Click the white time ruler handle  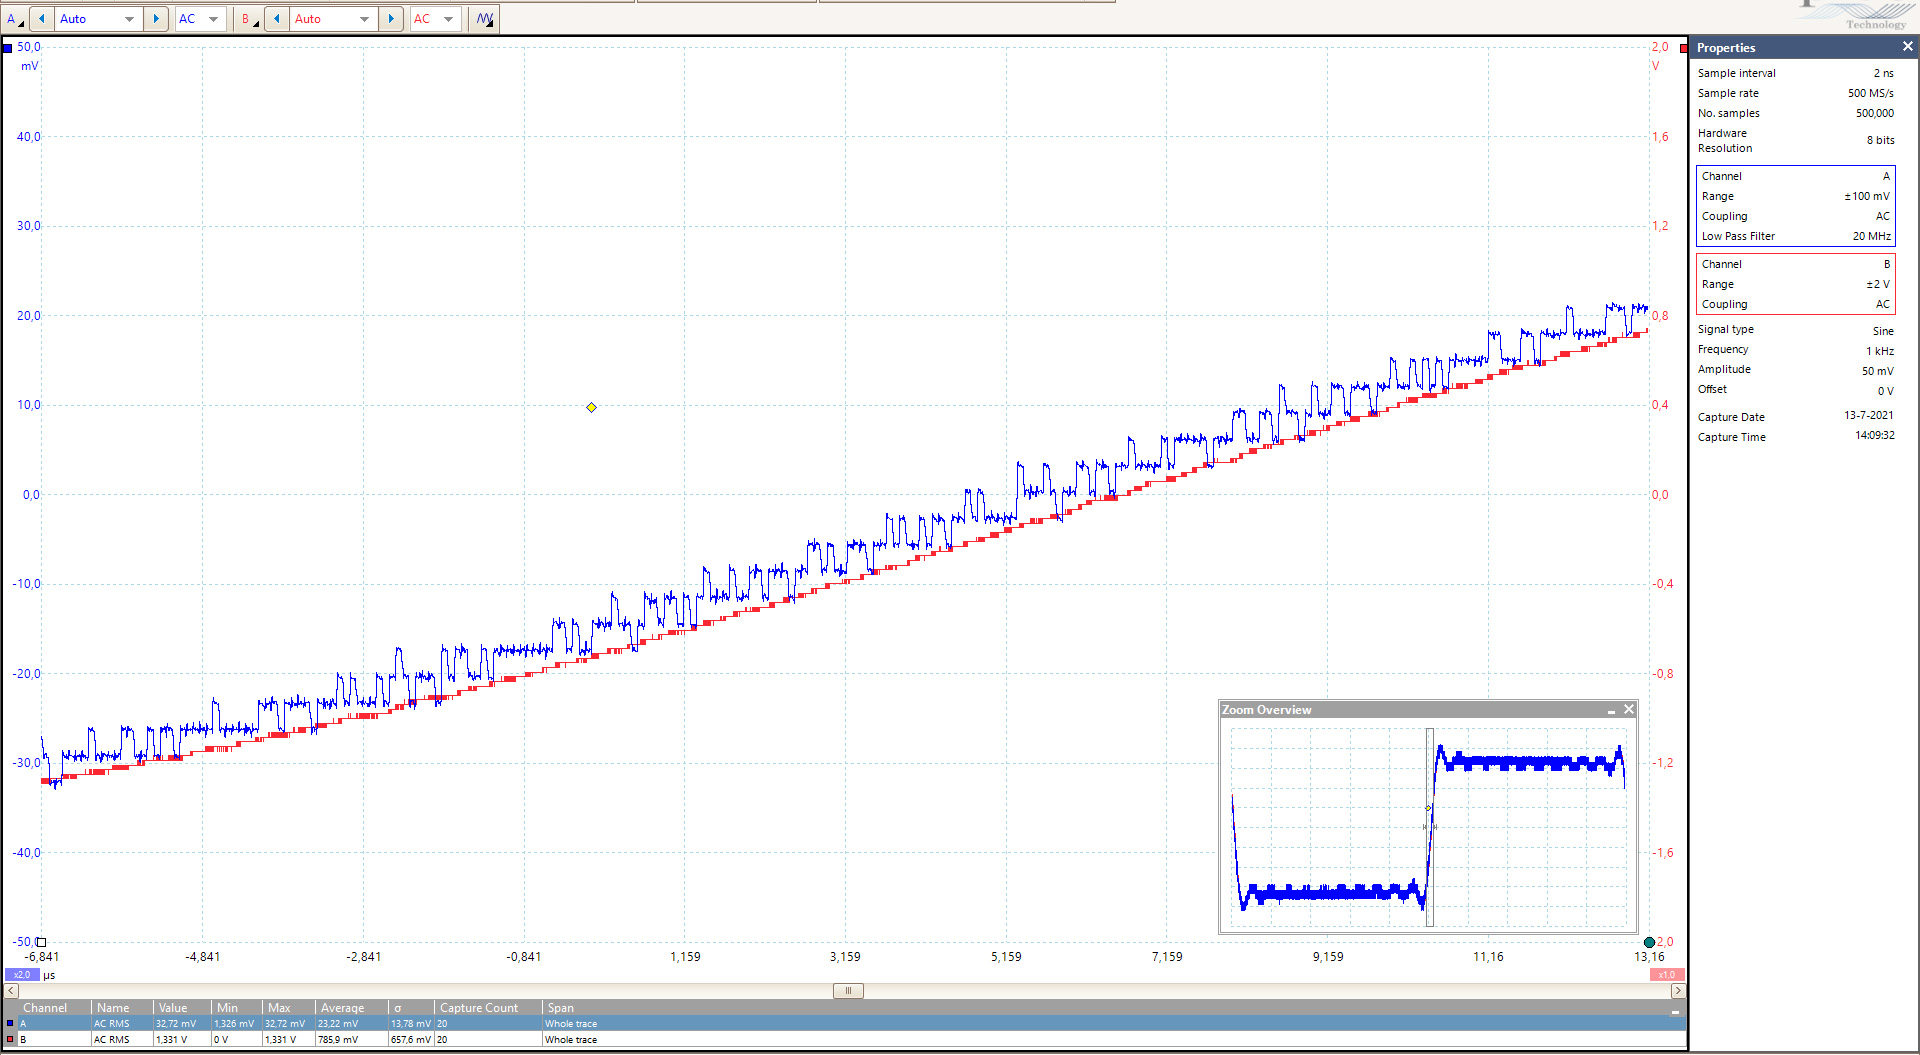tap(41, 942)
